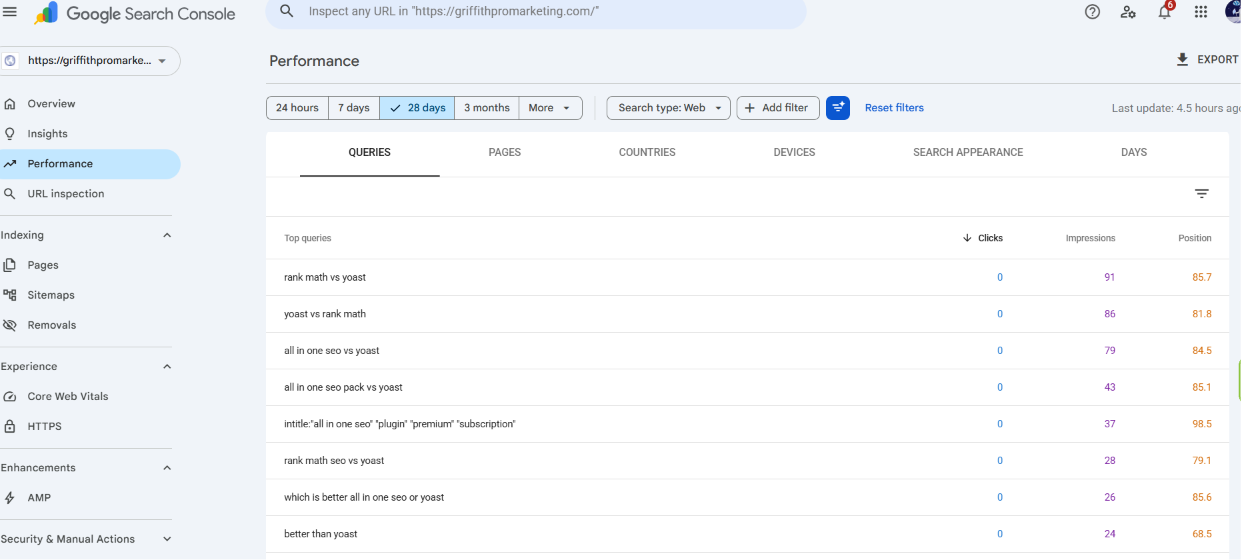1241x560 pixels.
Task: Click the Google Search Console logo
Action: [x=135, y=14]
